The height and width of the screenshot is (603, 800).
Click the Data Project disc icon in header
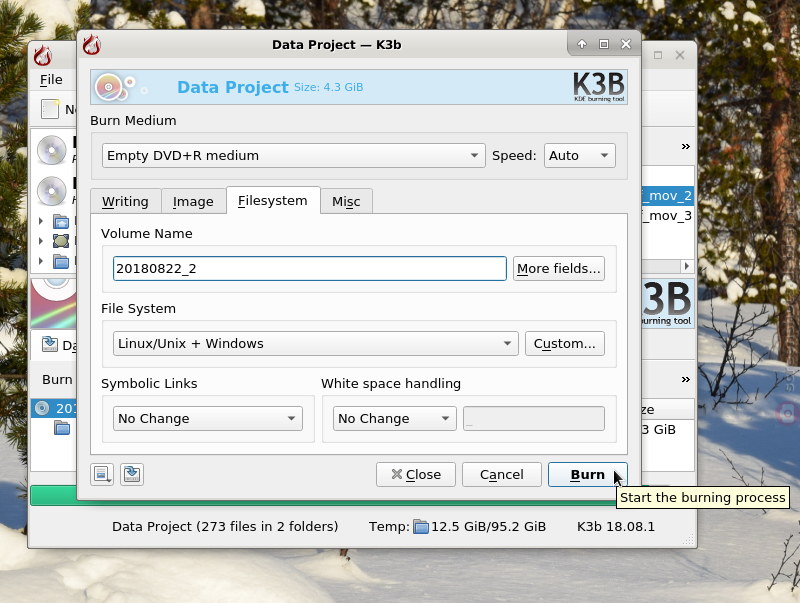(109, 87)
